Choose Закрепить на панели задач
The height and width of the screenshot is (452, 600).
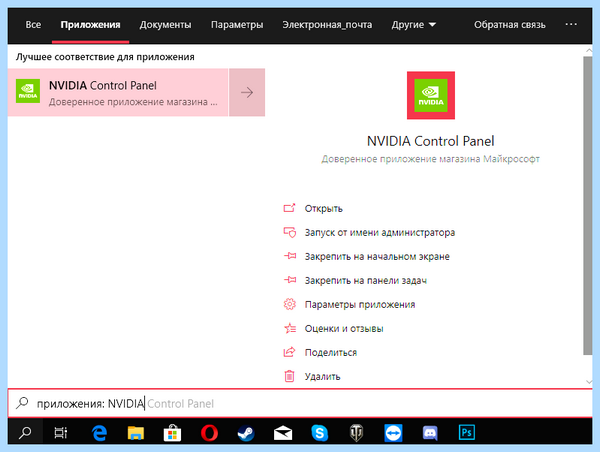pos(365,281)
